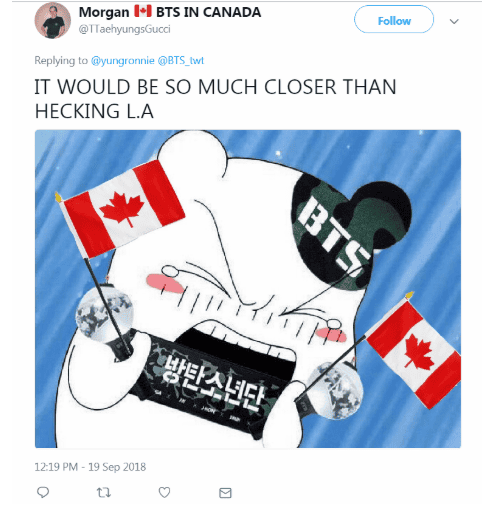Expand the tweet options chevron menu
Viewport: 491px width, 507px height.
(454, 22)
